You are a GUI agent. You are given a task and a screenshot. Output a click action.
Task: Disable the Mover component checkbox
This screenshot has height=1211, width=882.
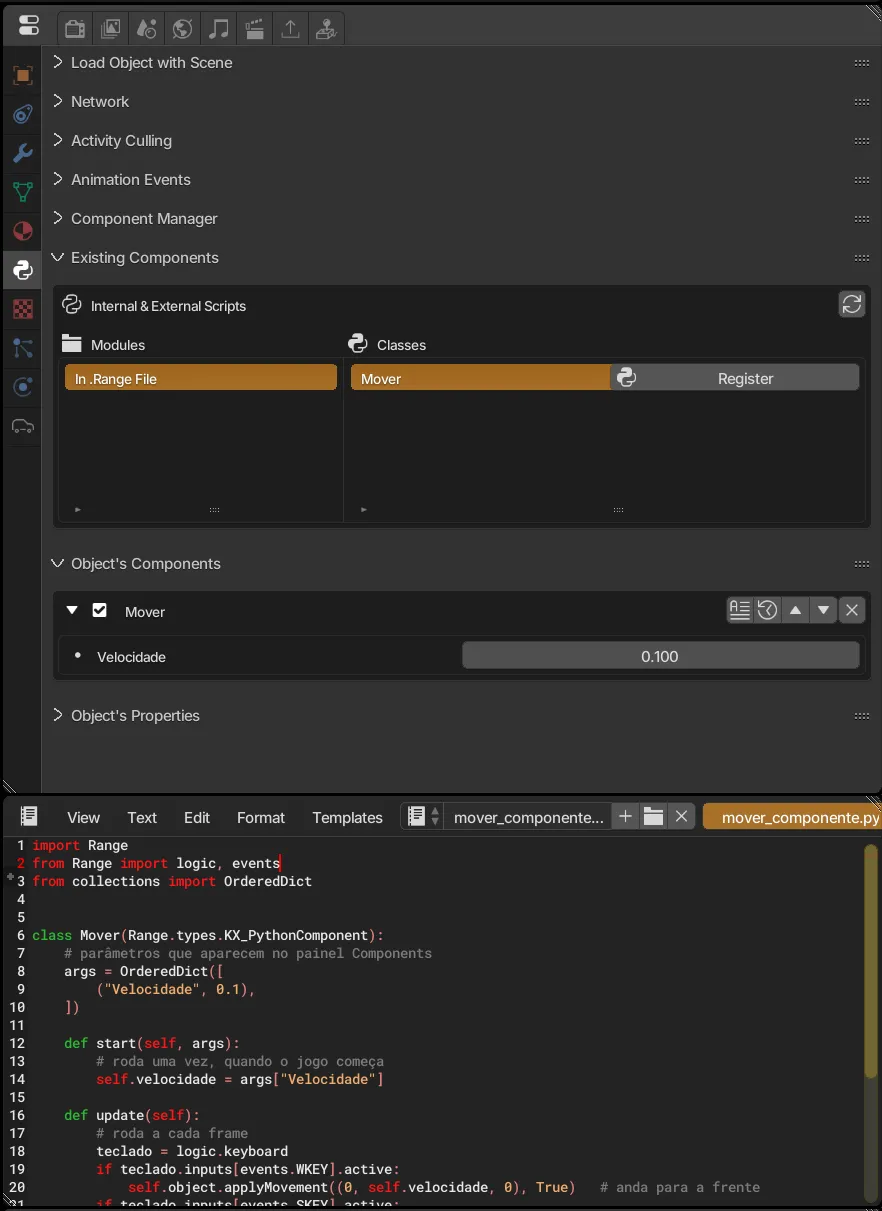point(99,610)
